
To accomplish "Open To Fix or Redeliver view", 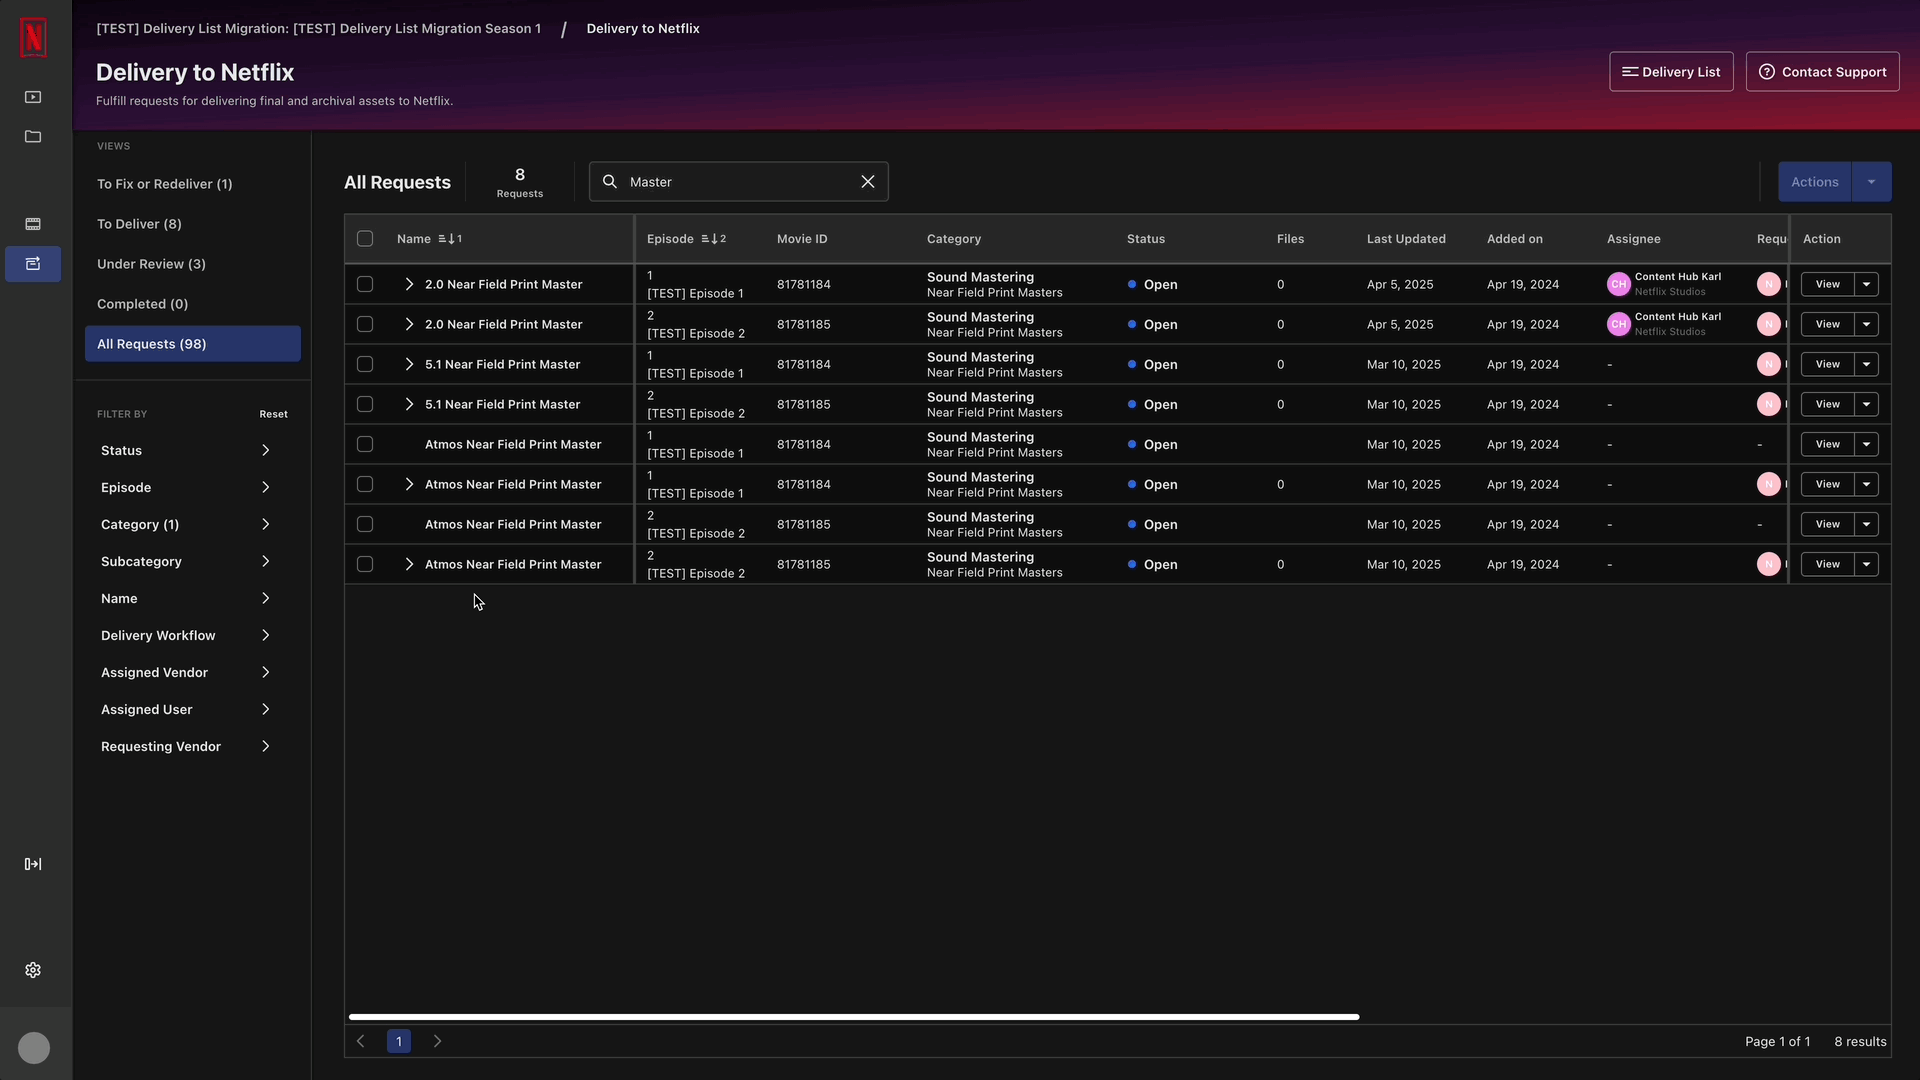I will pos(193,184).
